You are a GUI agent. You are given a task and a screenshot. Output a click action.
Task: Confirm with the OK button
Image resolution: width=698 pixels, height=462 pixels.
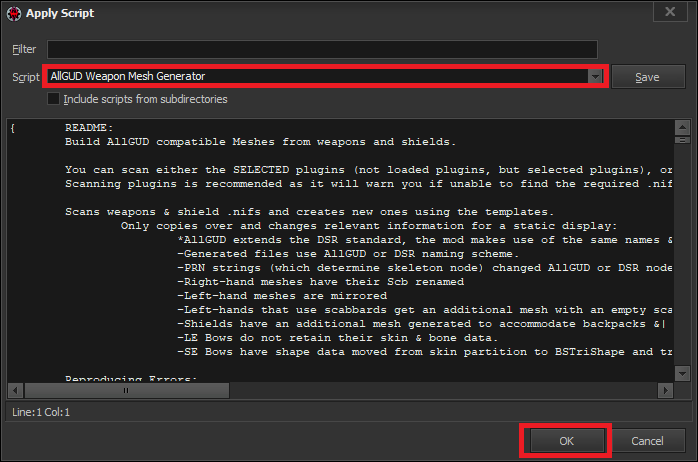(566, 441)
